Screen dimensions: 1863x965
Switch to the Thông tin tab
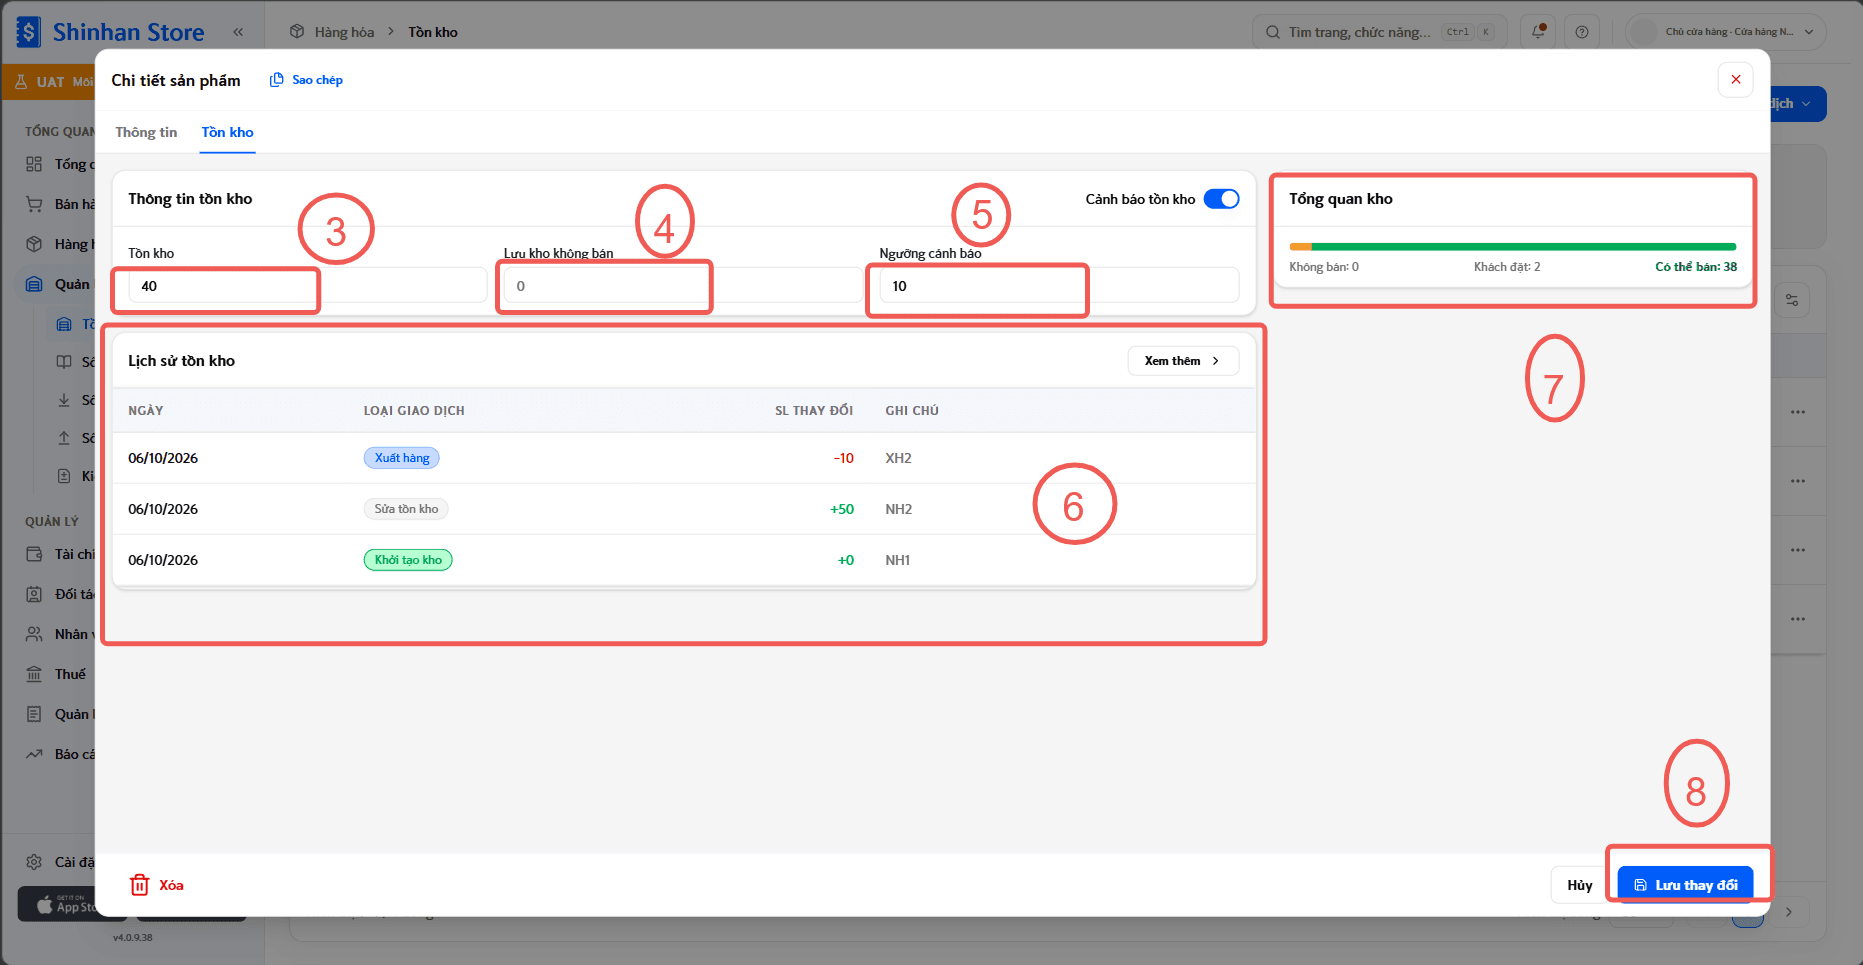[x=146, y=132]
